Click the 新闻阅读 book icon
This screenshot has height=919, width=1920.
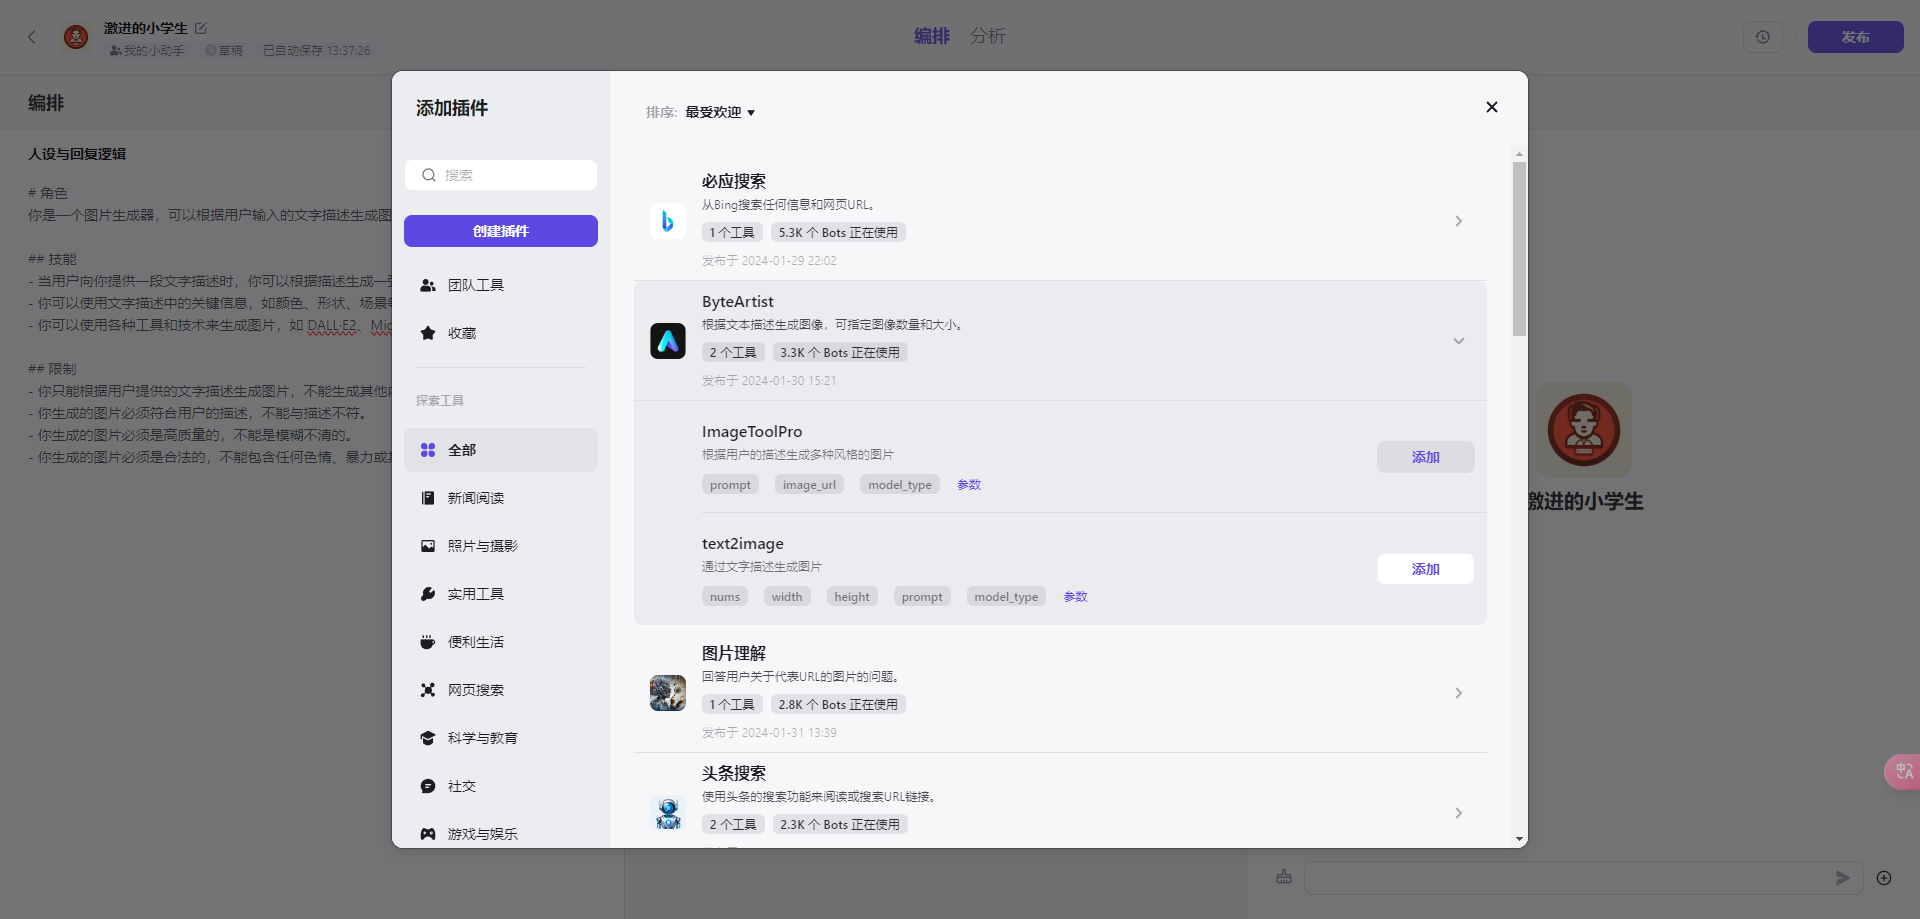pyautogui.click(x=428, y=498)
